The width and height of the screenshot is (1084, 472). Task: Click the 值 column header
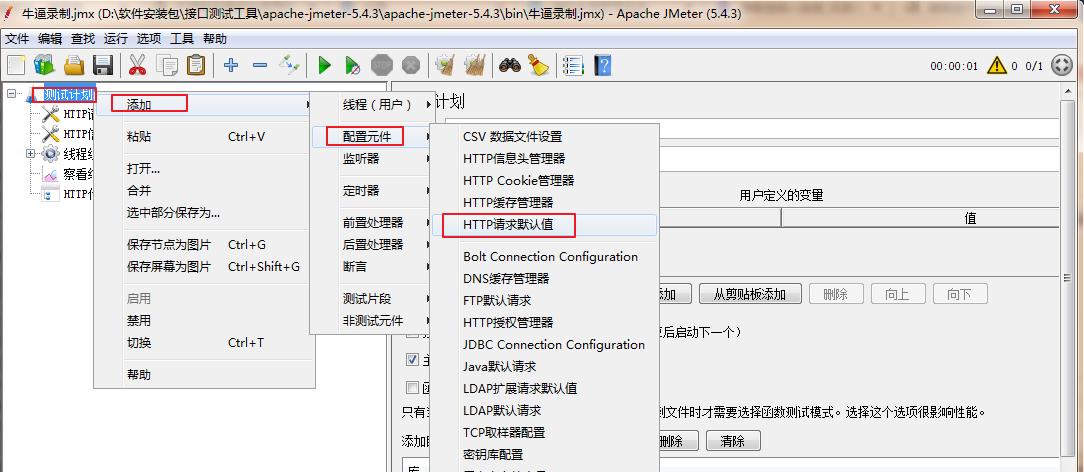(969, 218)
